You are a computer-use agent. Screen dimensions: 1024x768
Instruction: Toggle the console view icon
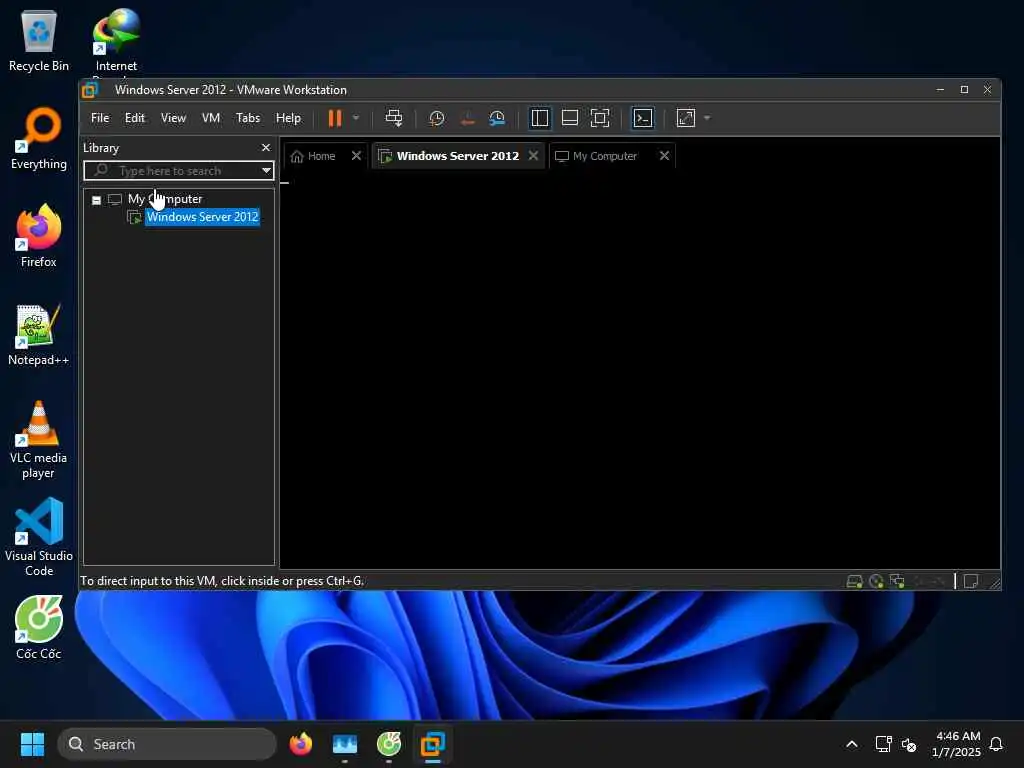click(x=643, y=118)
